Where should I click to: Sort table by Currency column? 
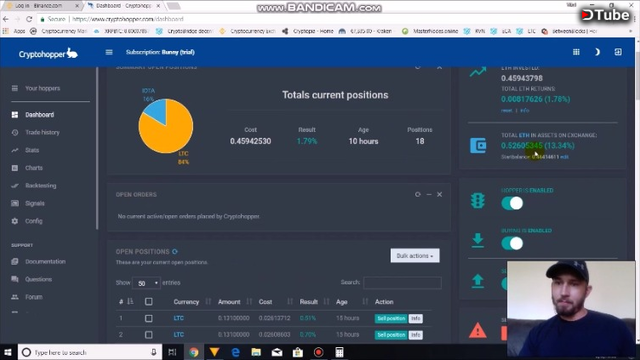[186, 302]
